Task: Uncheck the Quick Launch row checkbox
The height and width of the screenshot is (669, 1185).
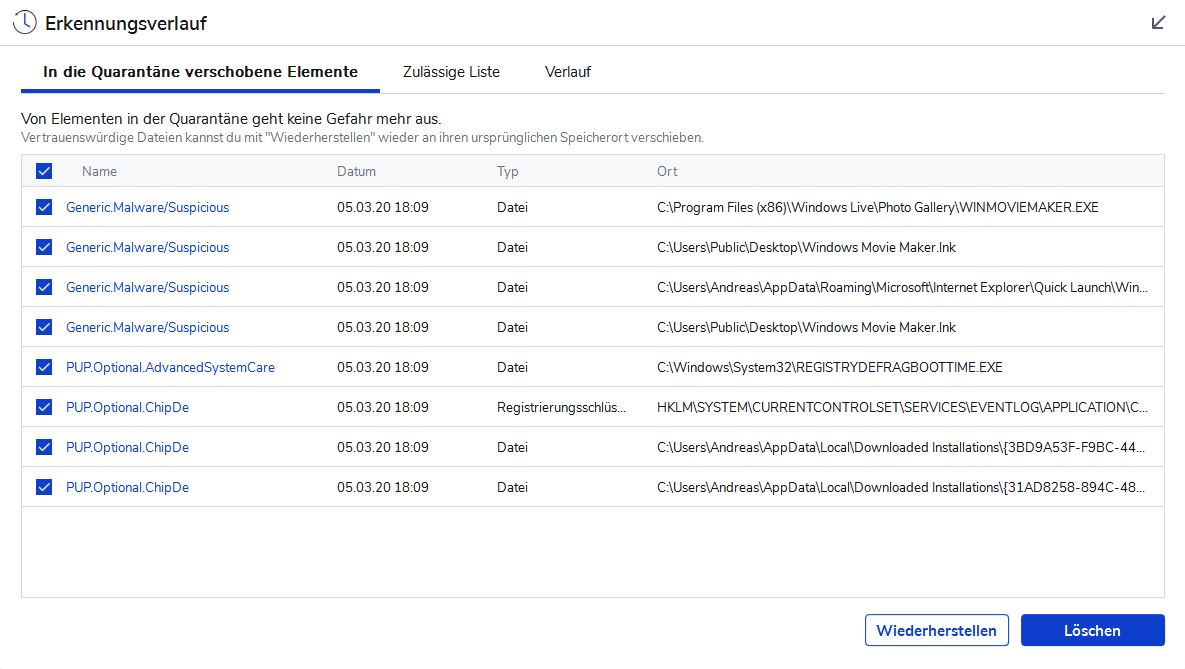Action: [x=44, y=287]
